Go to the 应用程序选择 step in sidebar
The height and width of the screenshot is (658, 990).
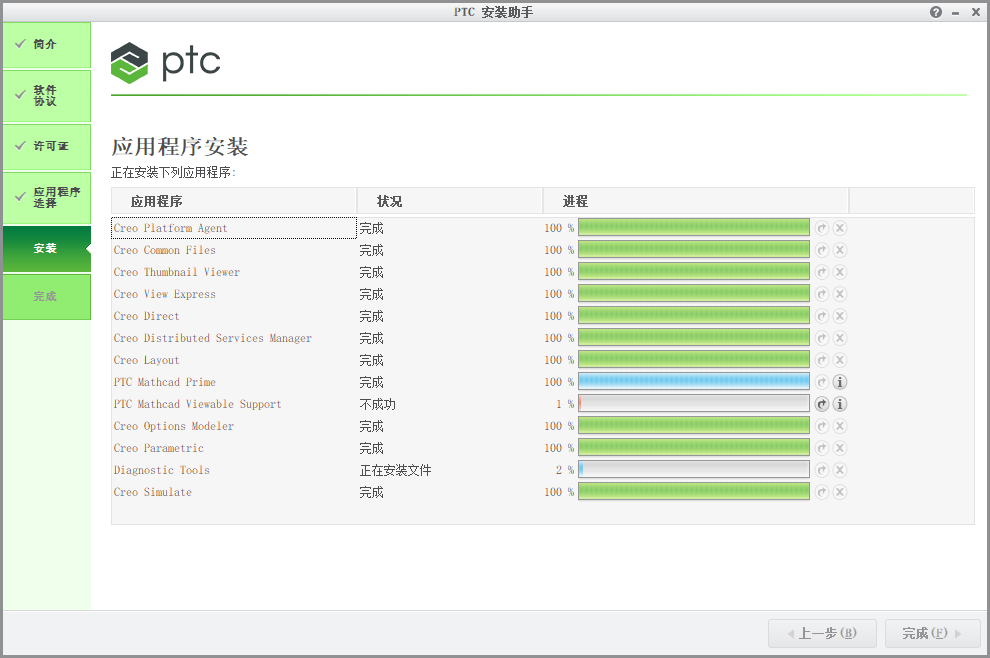tap(47, 198)
